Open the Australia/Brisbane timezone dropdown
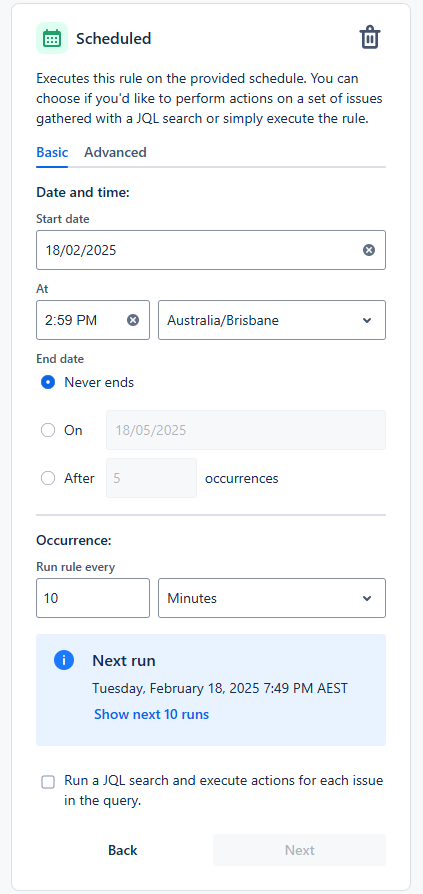This screenshot has width=423, height=894. (x=272, y=320)
